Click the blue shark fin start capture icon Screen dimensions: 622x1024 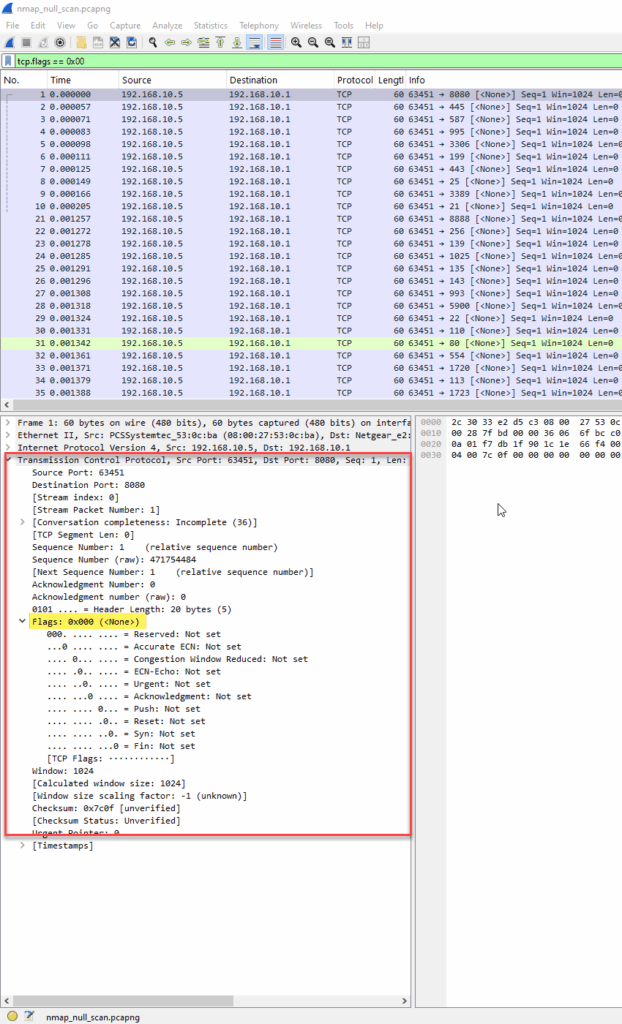pyautogui.click(x=9, y=42)
